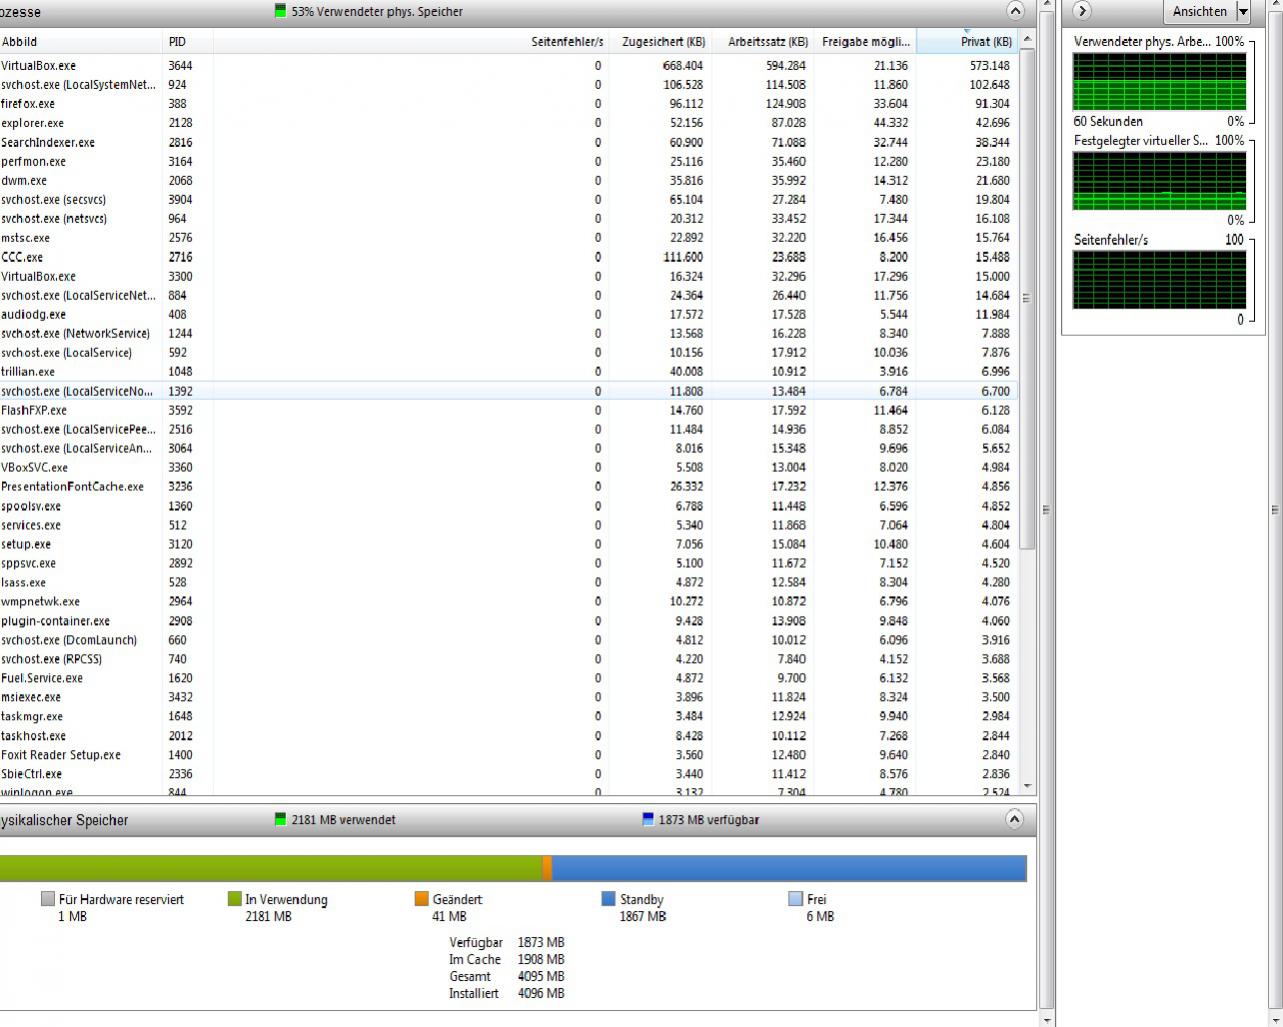This screenshot has width=1283, height=1027.
Task: Collapse the physical memory section chevron
Action: [1014, 819]
